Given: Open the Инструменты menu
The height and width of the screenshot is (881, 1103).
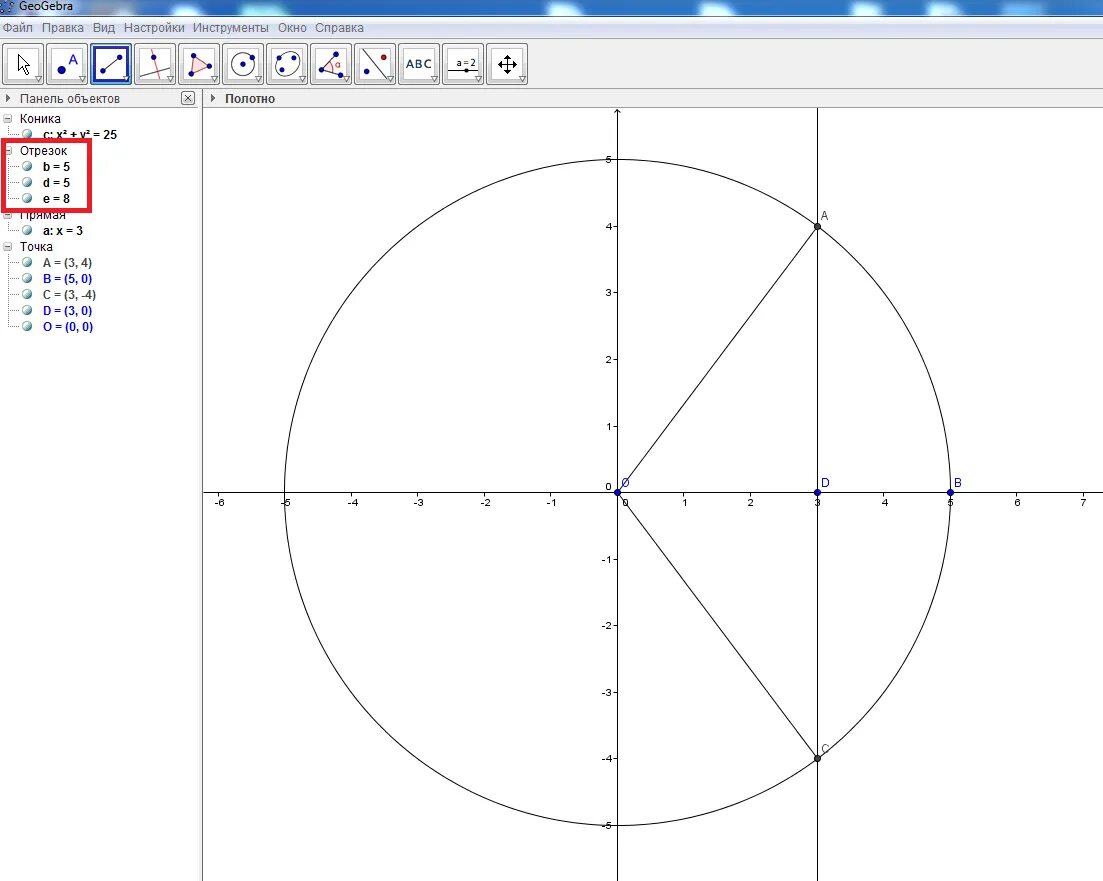Looking at the screenshot, I should [232, 27].
